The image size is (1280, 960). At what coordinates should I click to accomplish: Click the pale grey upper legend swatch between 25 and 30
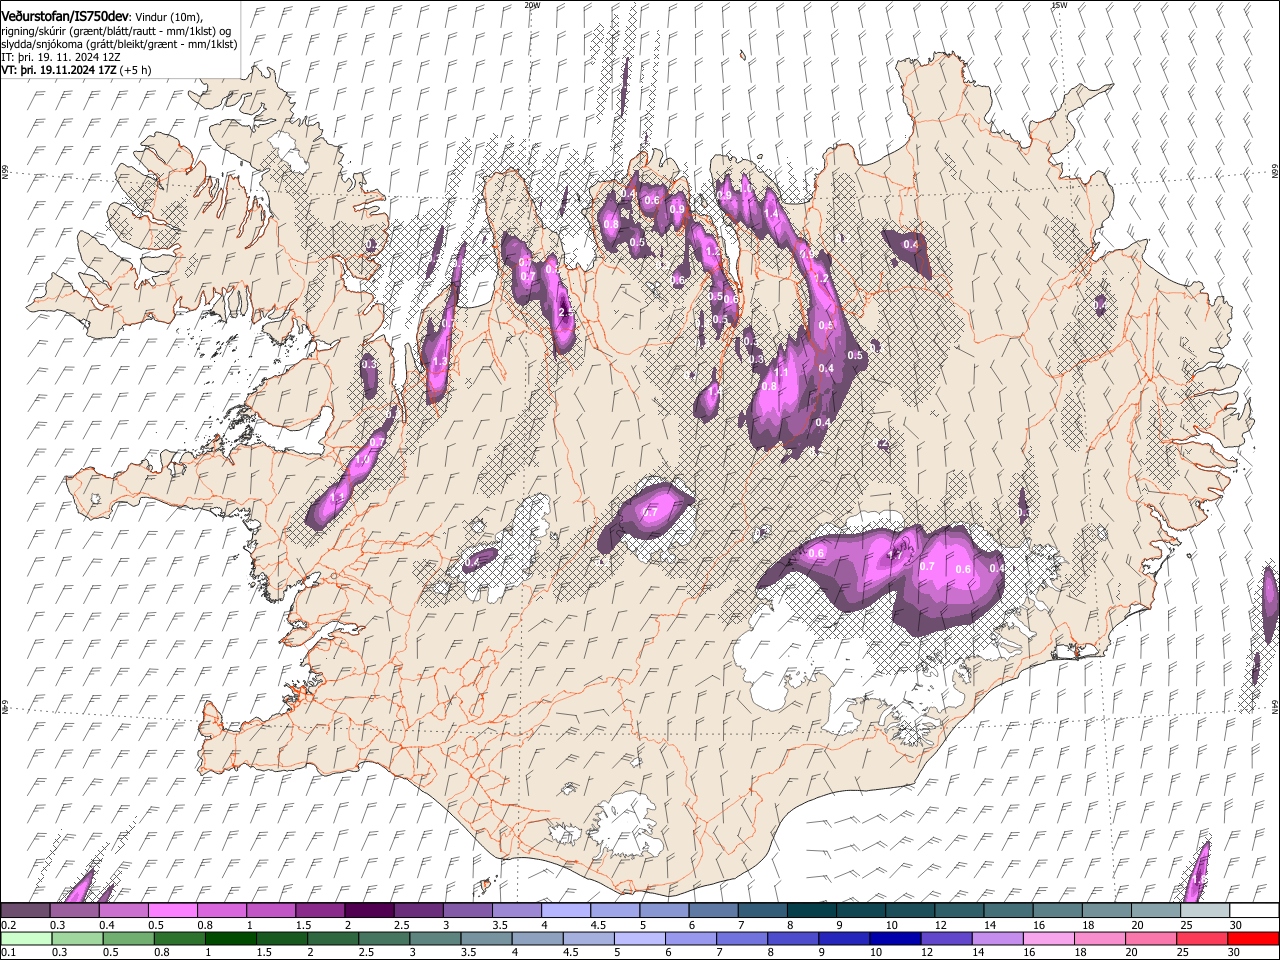1204,910
